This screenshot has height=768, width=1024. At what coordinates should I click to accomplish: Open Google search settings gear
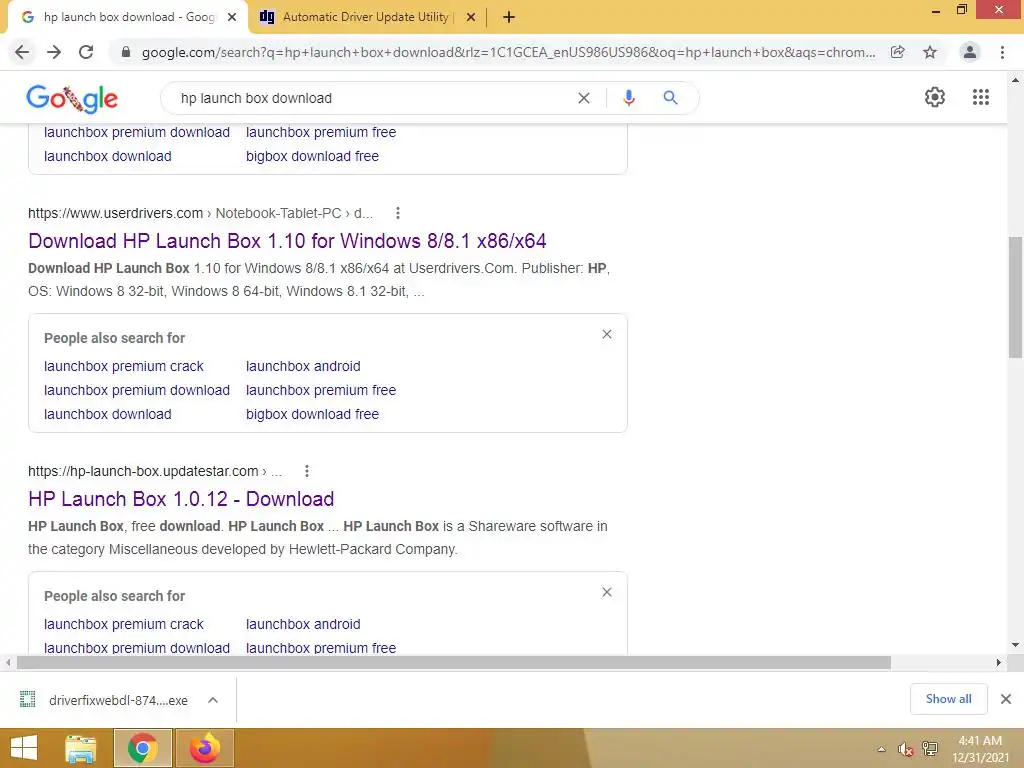tap(935, 97)
